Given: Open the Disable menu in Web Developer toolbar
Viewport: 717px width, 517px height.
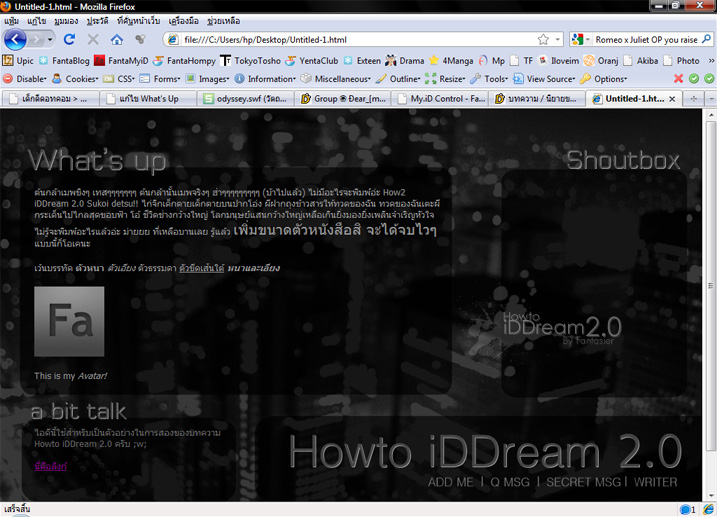Looking at the screenshot, I should 25,79.
